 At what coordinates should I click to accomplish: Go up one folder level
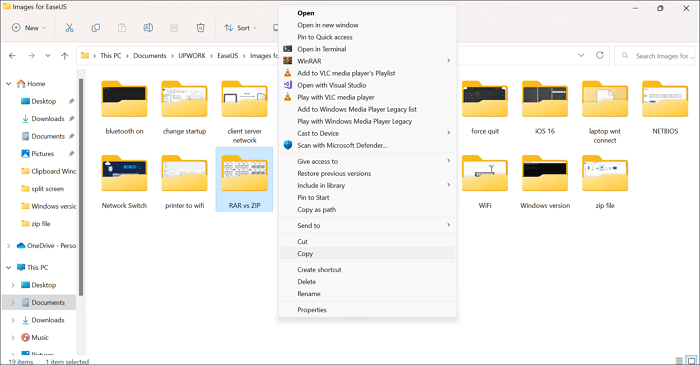pos(65,56)
